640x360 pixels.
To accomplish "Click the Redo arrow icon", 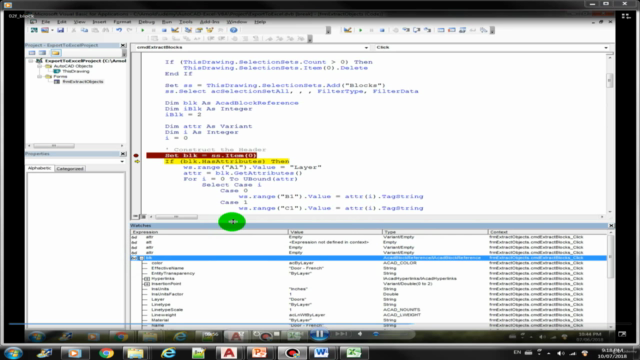I will (x=129, y=30).
